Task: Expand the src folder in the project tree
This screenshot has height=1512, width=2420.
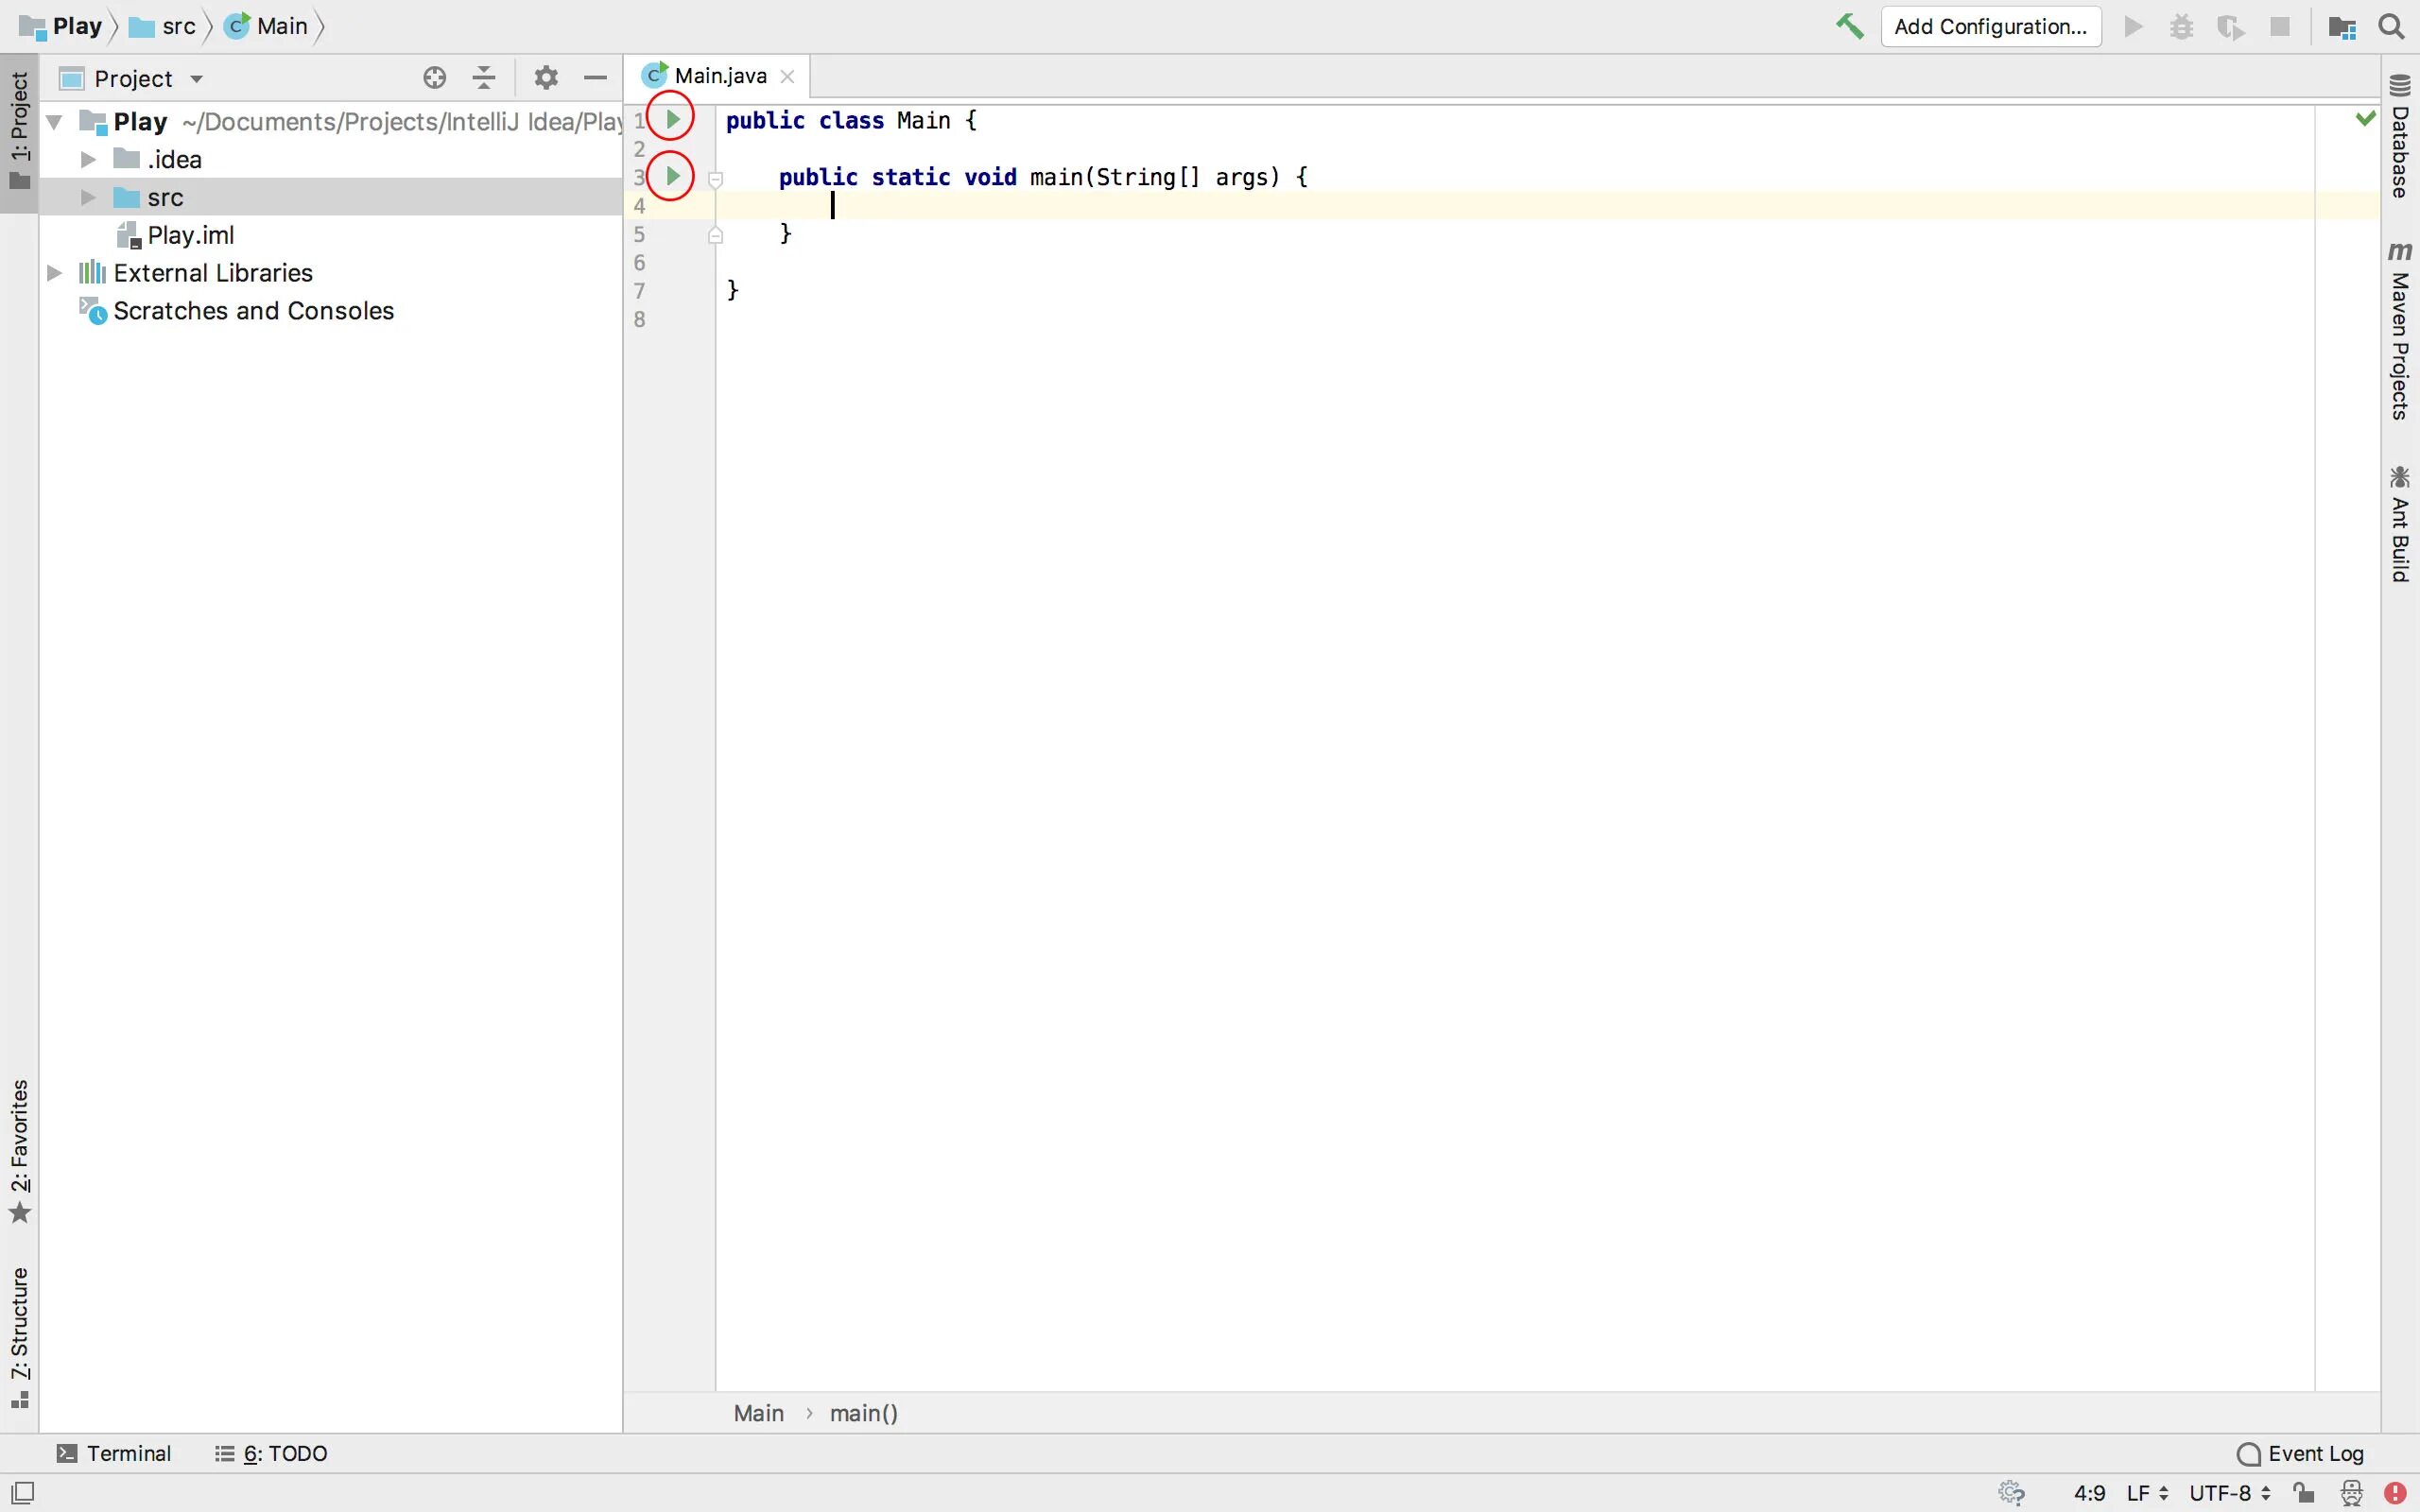Action: [x=88, y=197]
